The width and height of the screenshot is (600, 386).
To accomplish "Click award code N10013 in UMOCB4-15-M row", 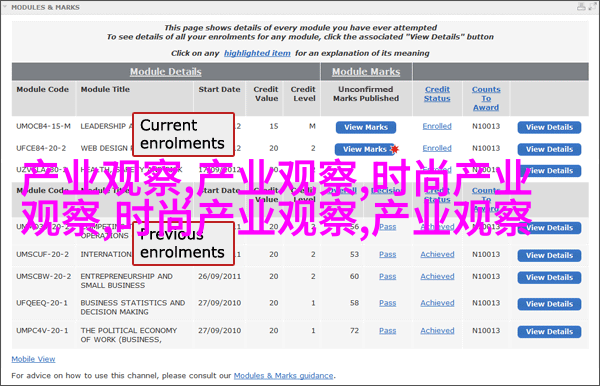I will click(x=486, y=126).
